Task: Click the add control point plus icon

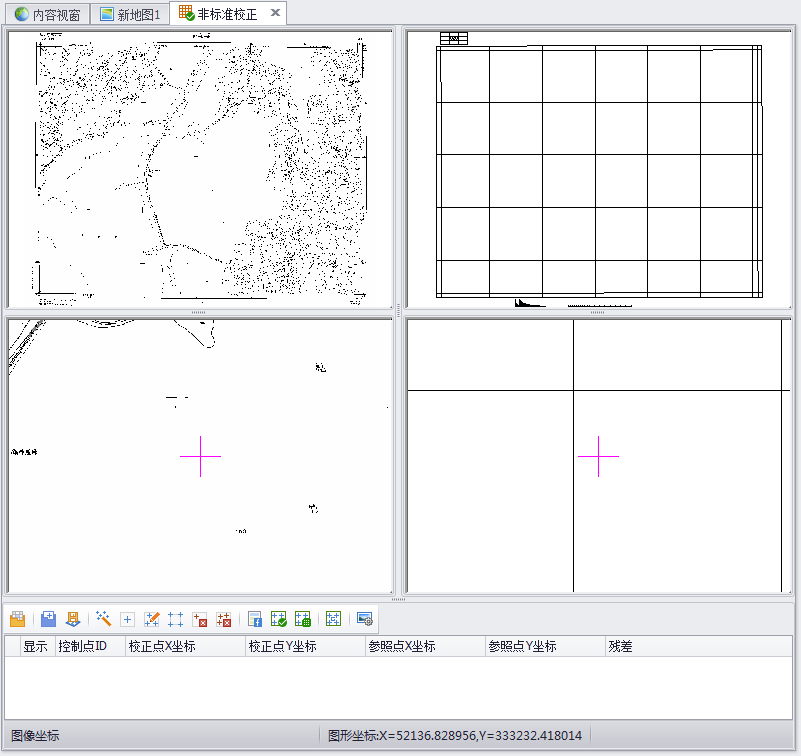Action: click(127, 619)
